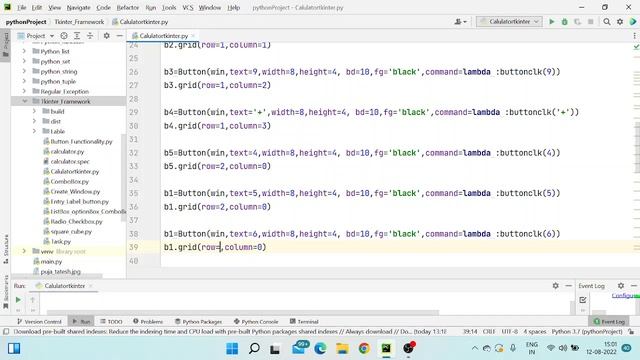This screenshot has height=360, width=640.
Task: Open Event Log settings gear
Action: point(621,286)
